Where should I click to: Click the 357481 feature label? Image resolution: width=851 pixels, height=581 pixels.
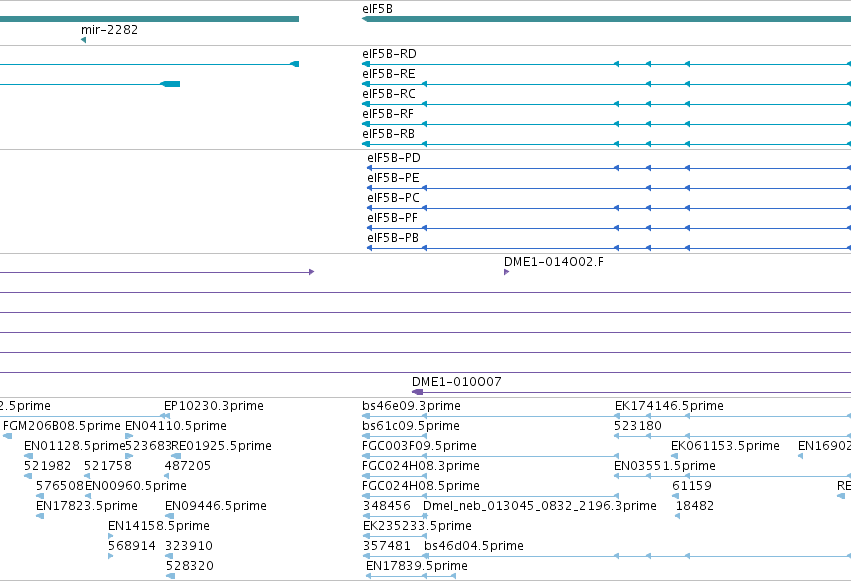[x=387, y=546]
